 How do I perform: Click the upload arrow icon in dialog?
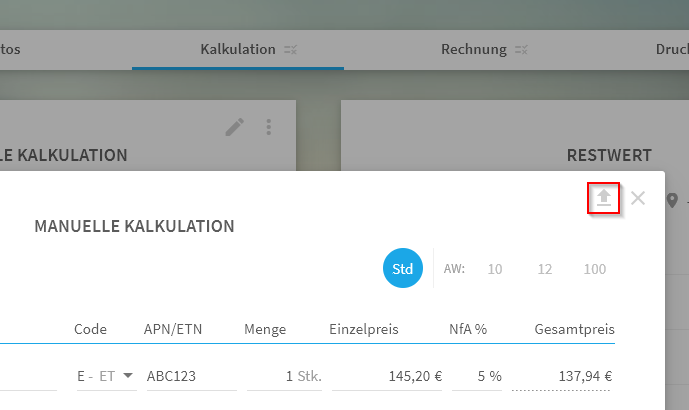pyautogui.click(x=604, y=198)
